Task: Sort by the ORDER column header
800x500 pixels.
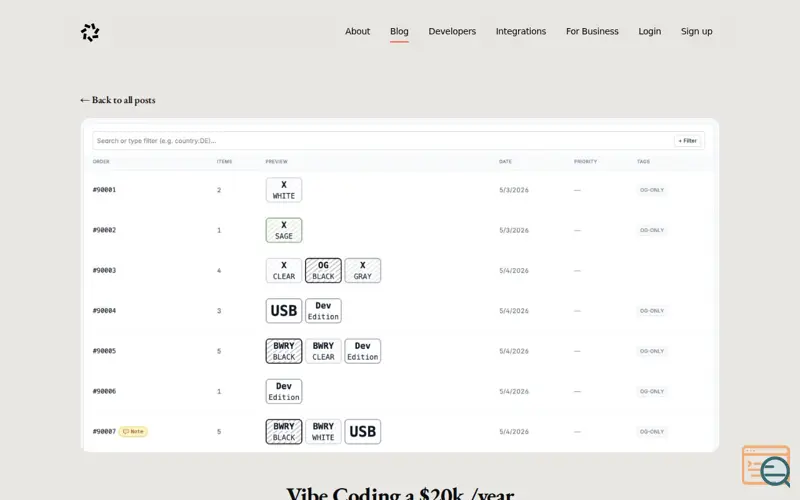Action: [101, 162]
